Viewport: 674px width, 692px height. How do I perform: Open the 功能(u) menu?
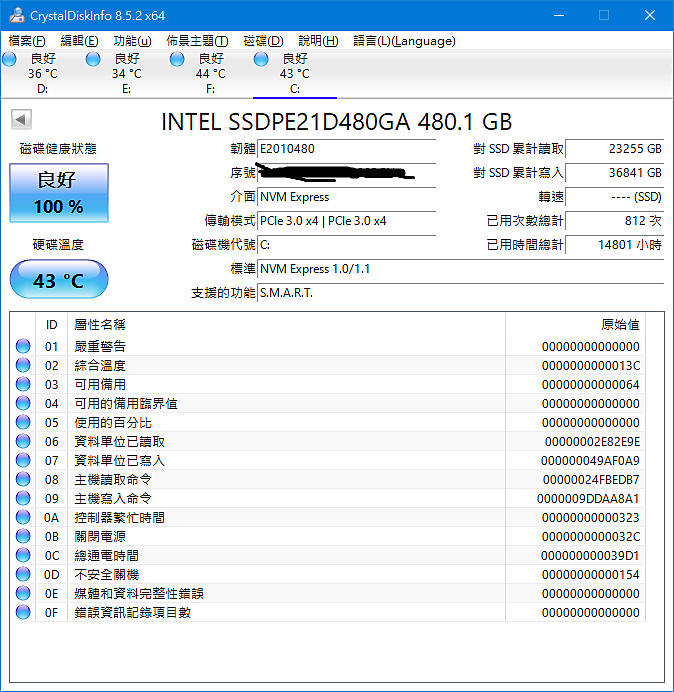pyautogui.click(x=132, y=41)
